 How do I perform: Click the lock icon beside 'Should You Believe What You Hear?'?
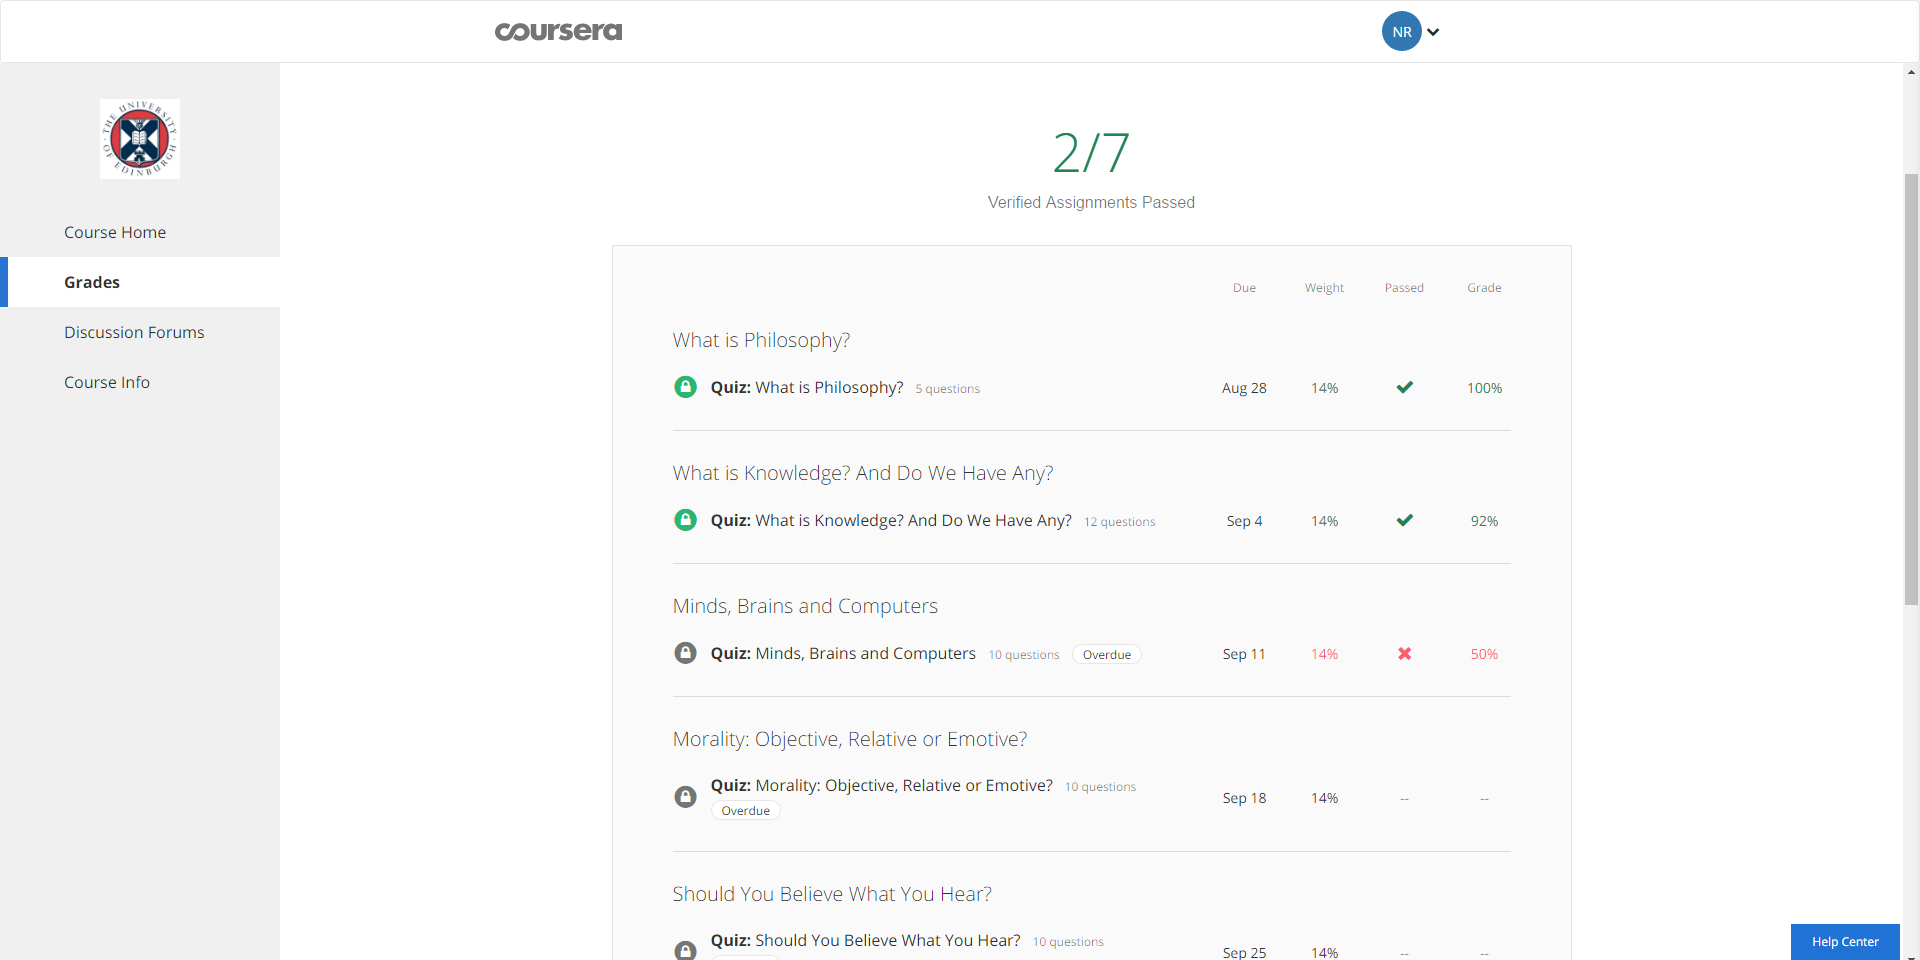pyautogui.click(x=685, y=950)
